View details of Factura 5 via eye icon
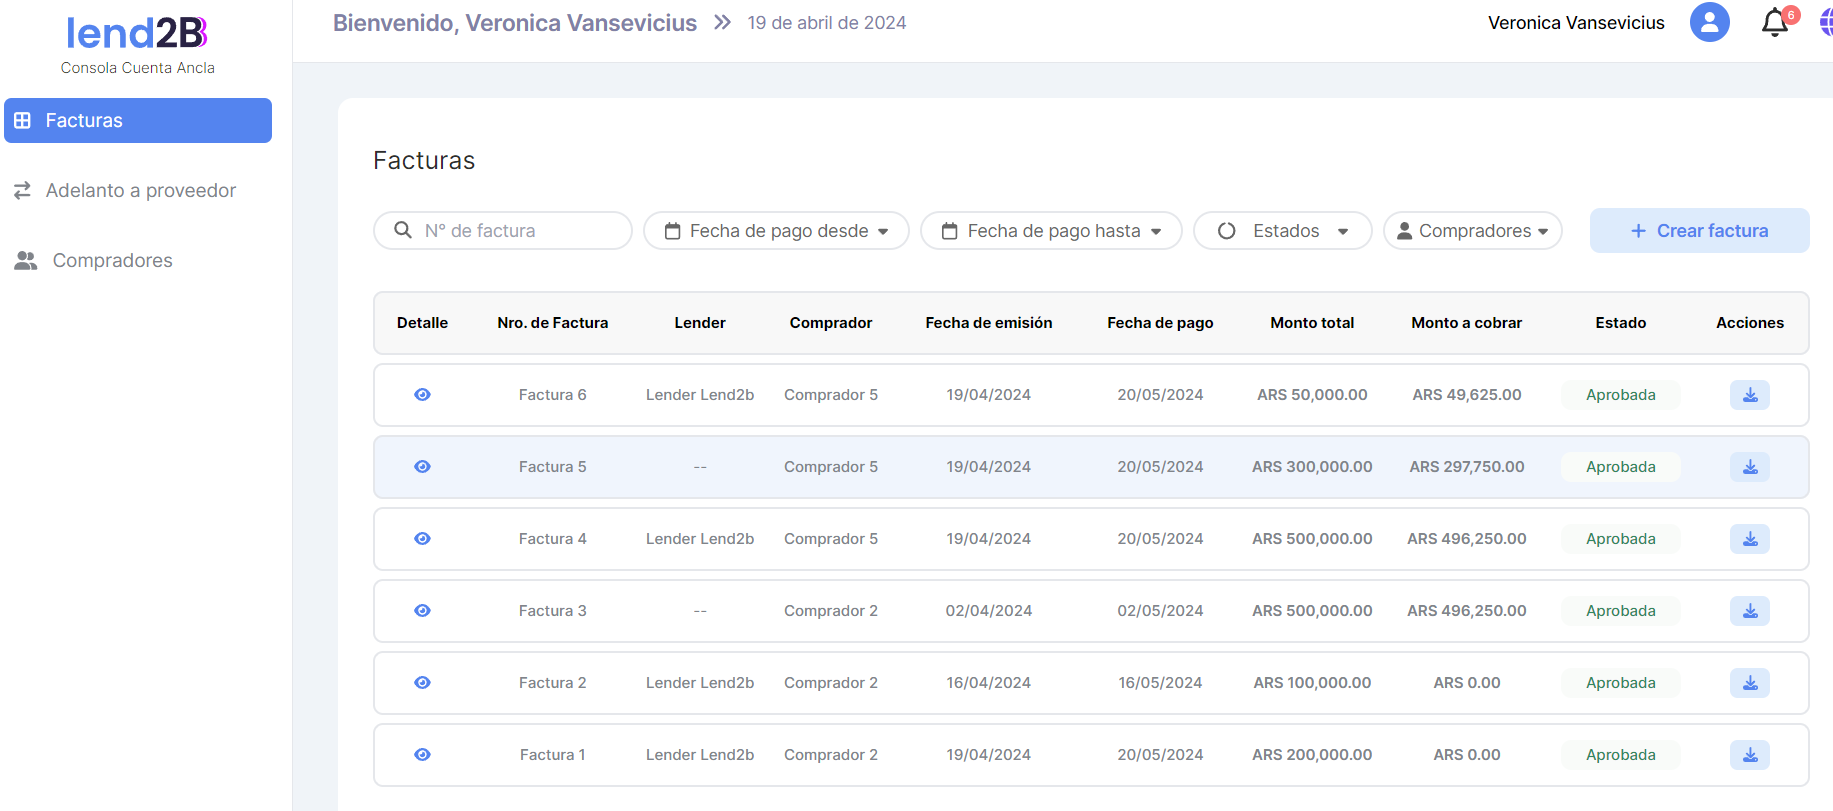 (x=422, y=467)
